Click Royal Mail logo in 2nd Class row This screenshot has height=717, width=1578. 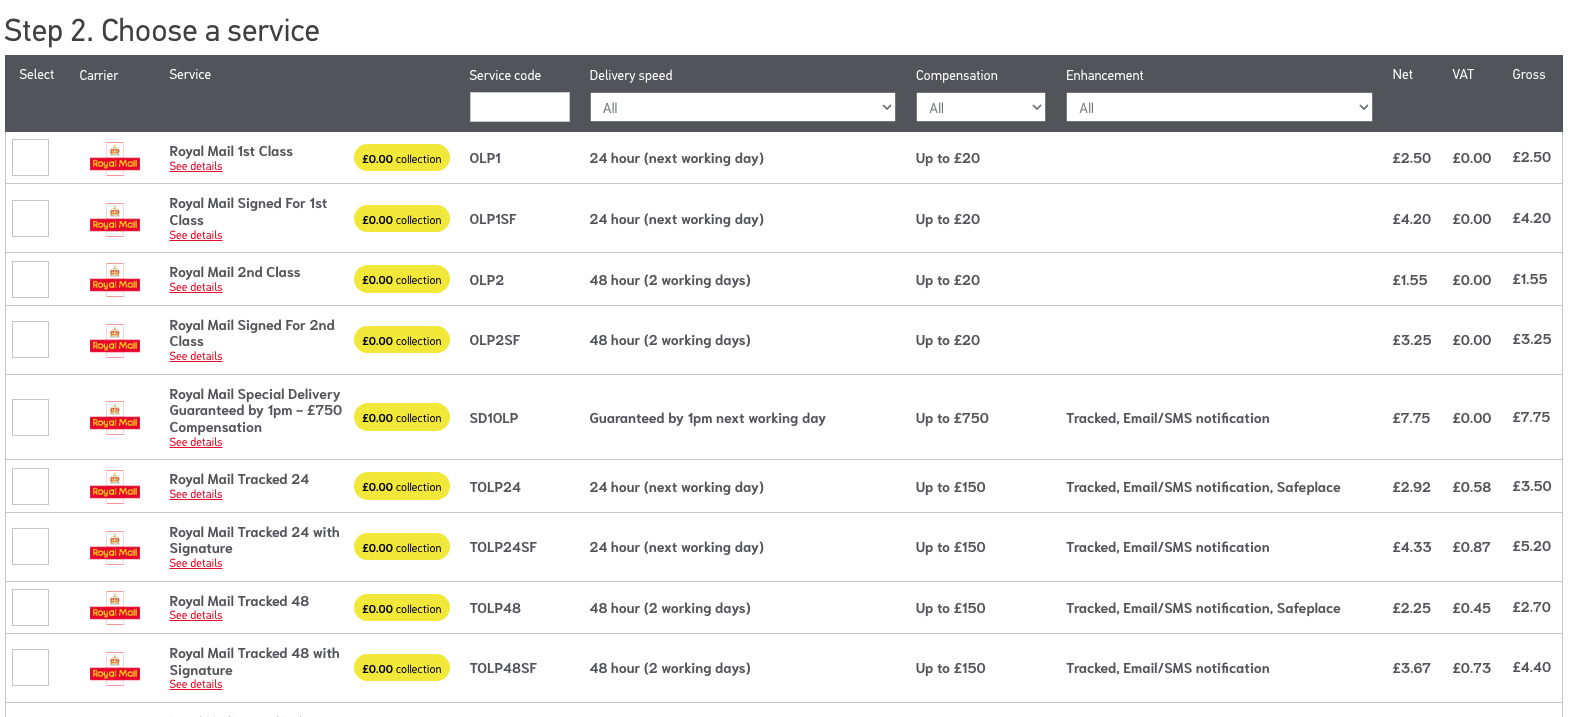115,280
